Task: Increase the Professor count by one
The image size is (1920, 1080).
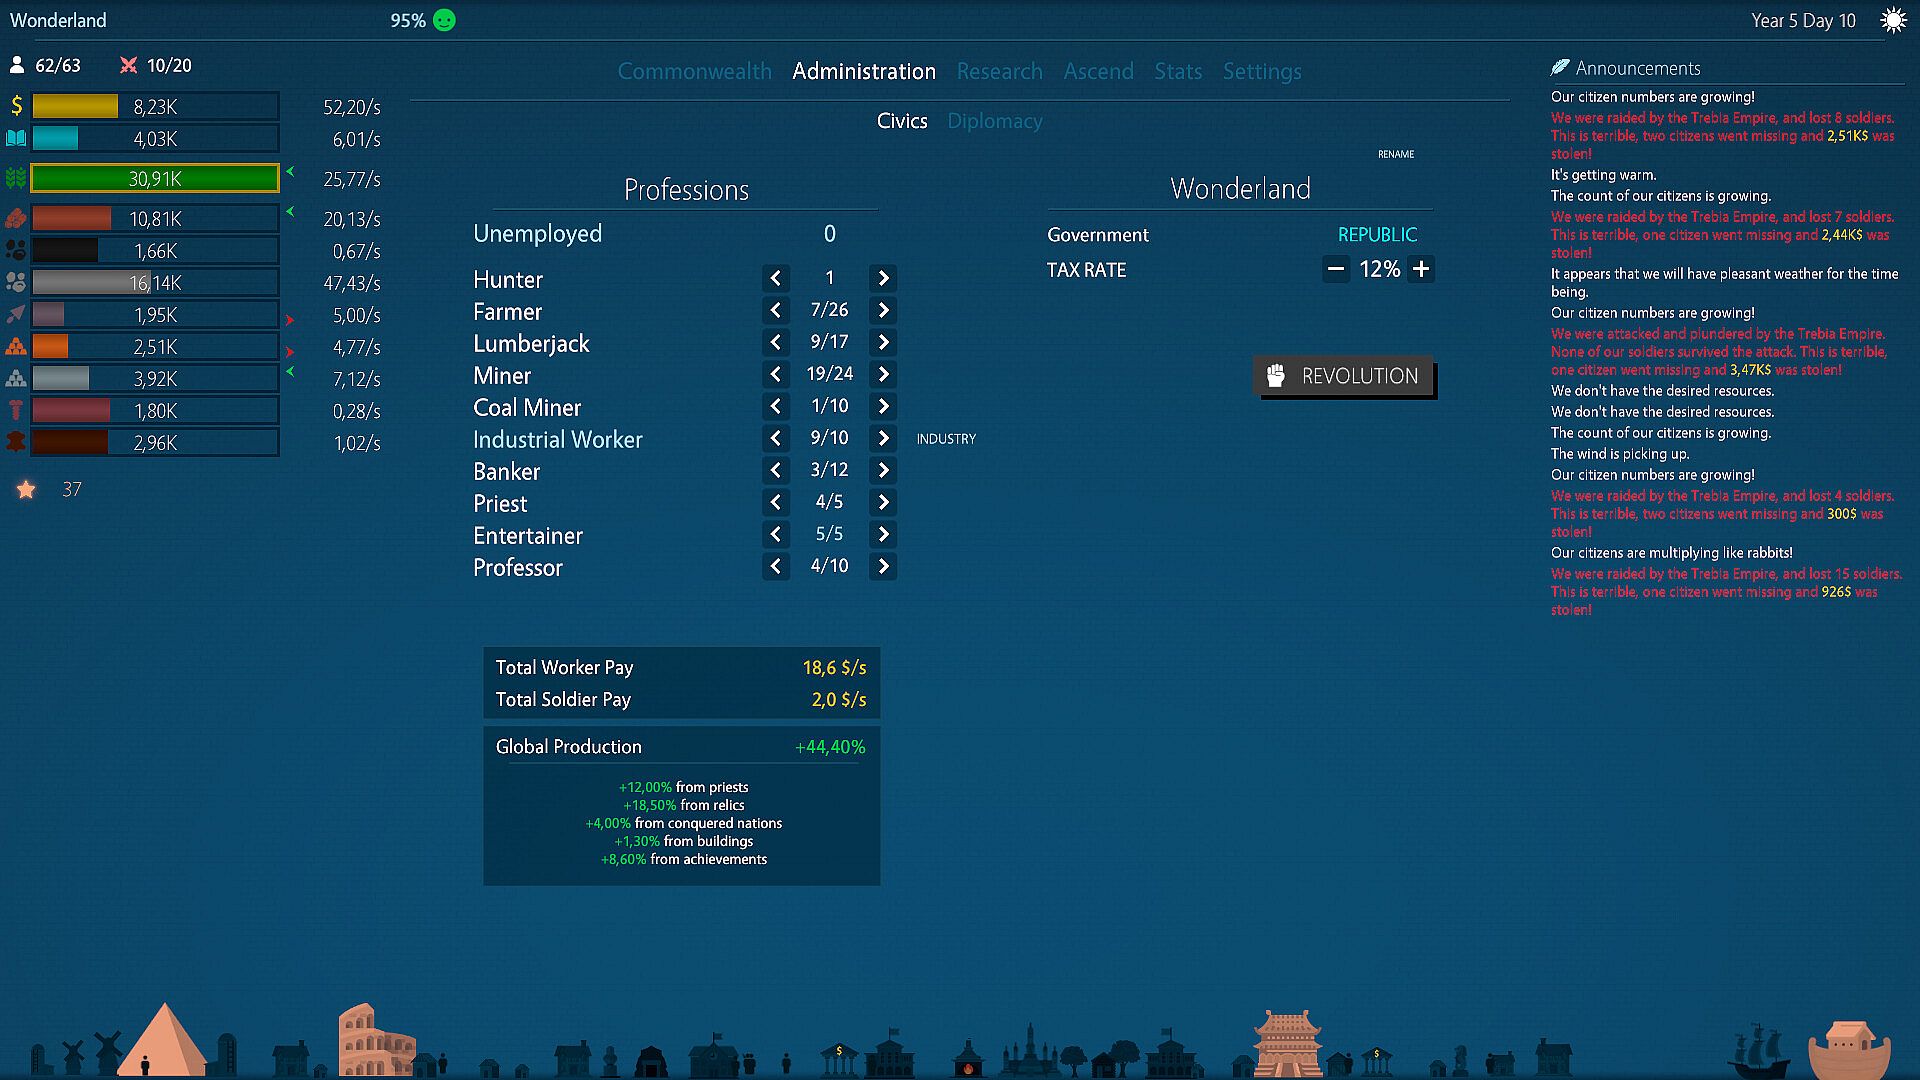Action: pos(883,566)
